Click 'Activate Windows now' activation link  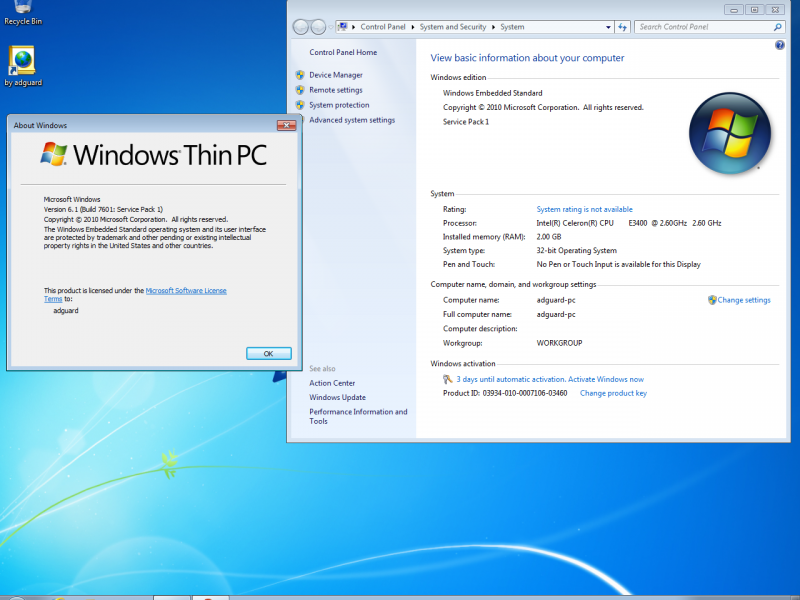coord(606,379)
